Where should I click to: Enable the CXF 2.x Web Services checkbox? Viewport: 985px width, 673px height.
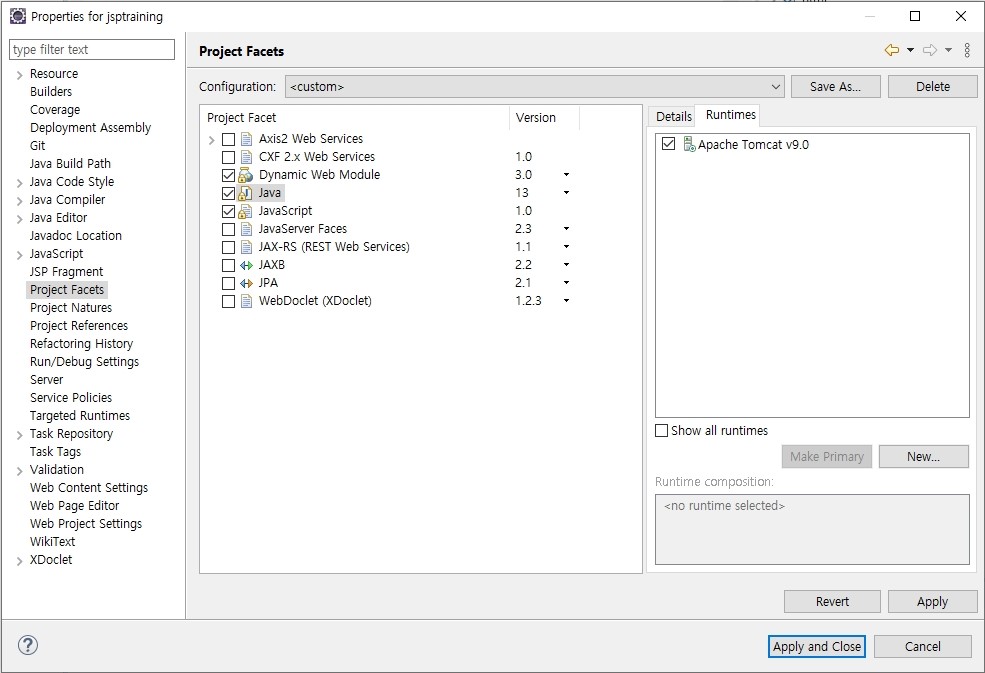tap(229, 157)
